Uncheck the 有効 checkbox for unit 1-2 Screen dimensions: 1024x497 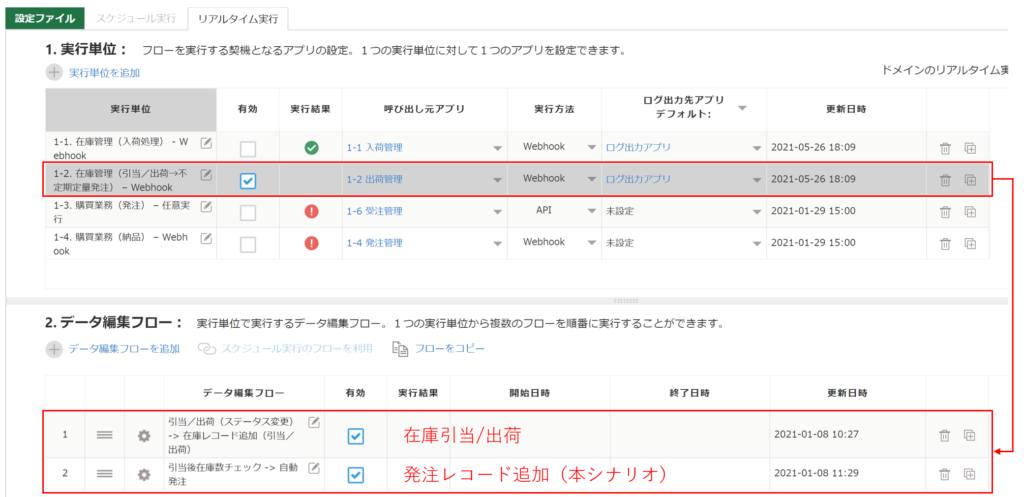(248, 181)
